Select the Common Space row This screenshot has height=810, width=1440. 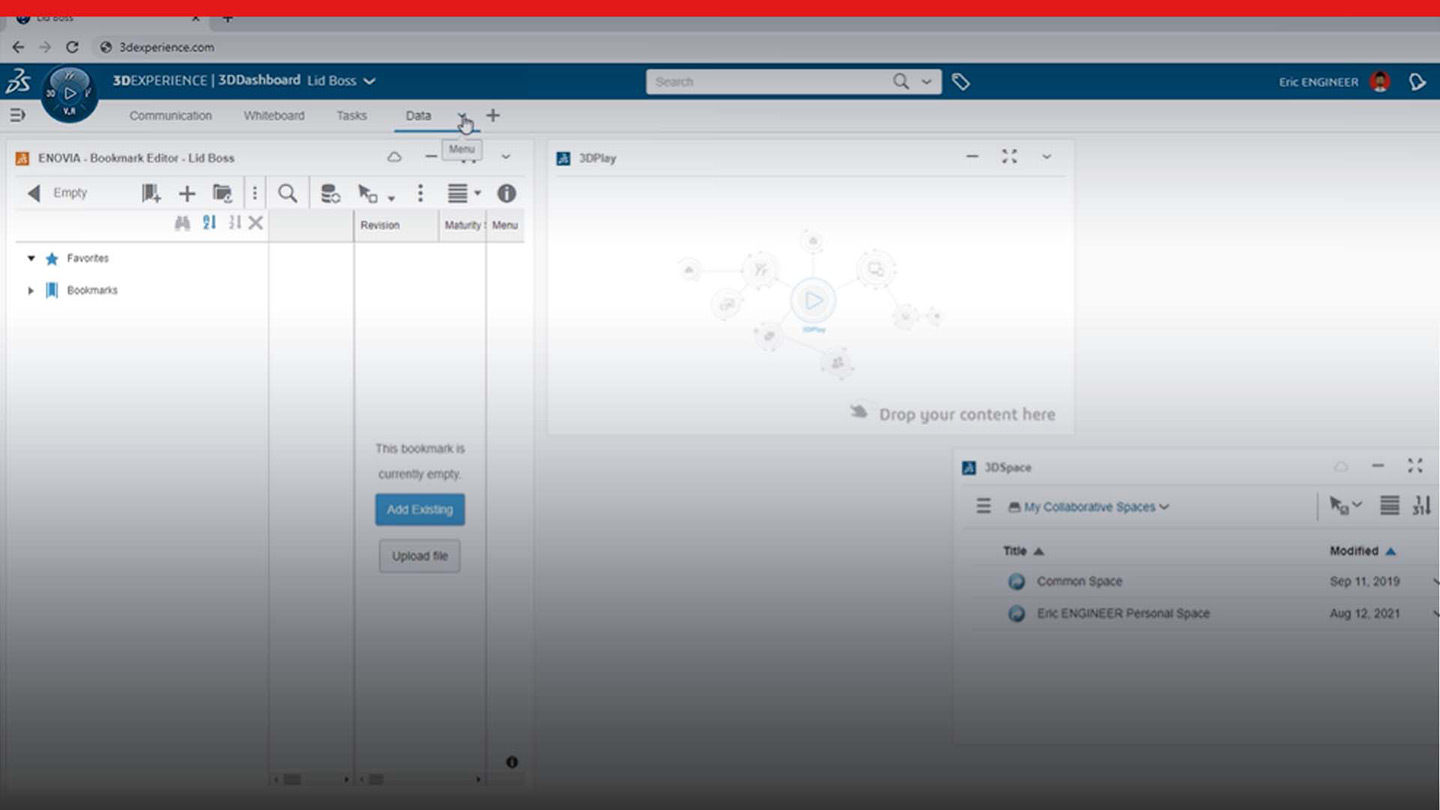coord(1079,581)
